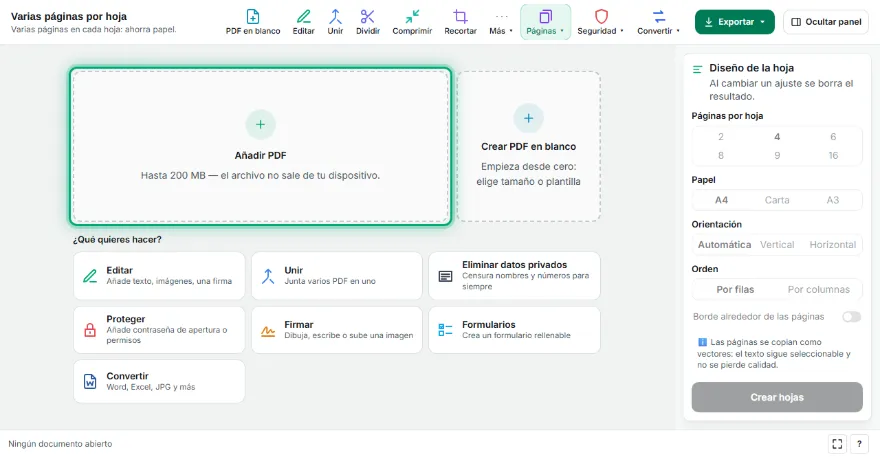Image resolution: width=880 pixels, height=457 pixels.
Task: Set order to Por filas
Action: point(735,290)
